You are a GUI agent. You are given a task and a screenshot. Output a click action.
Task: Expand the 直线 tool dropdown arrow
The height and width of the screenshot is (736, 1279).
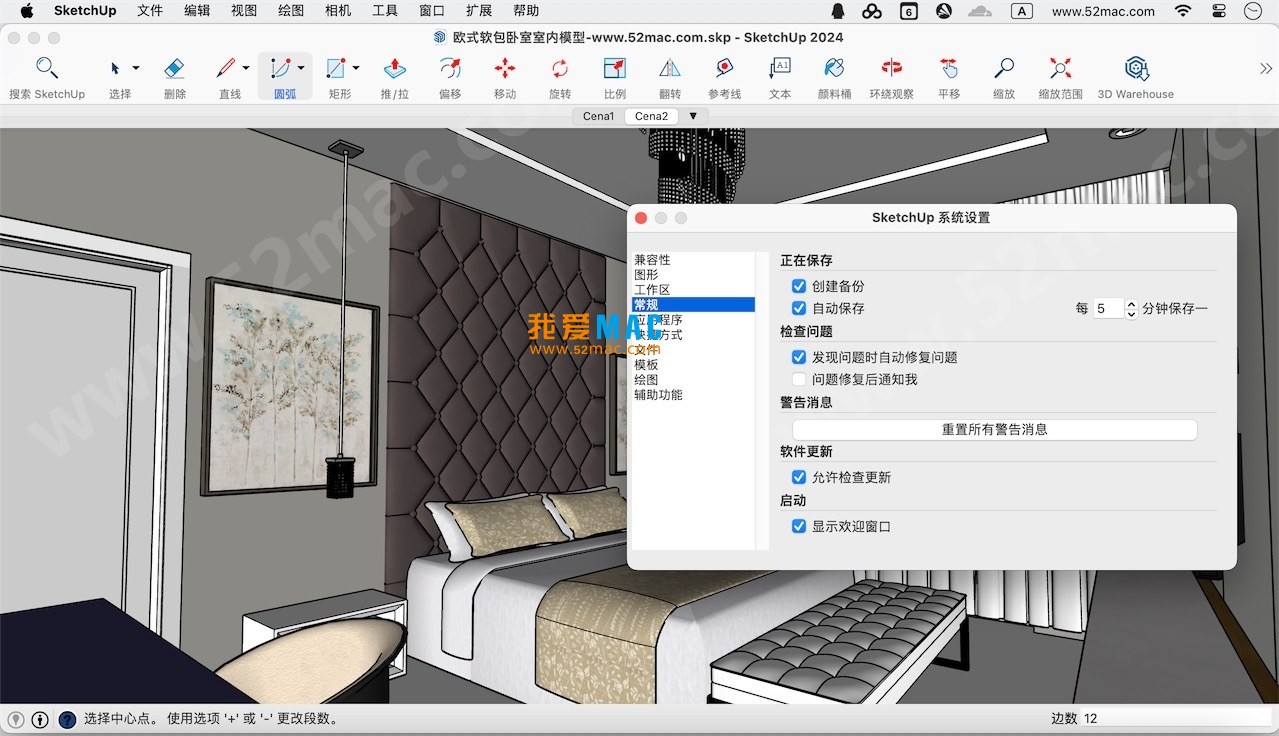246,68
